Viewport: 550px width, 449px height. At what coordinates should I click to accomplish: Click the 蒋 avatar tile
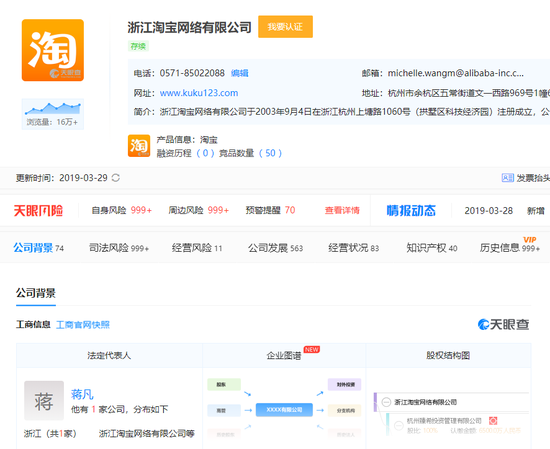44,400
